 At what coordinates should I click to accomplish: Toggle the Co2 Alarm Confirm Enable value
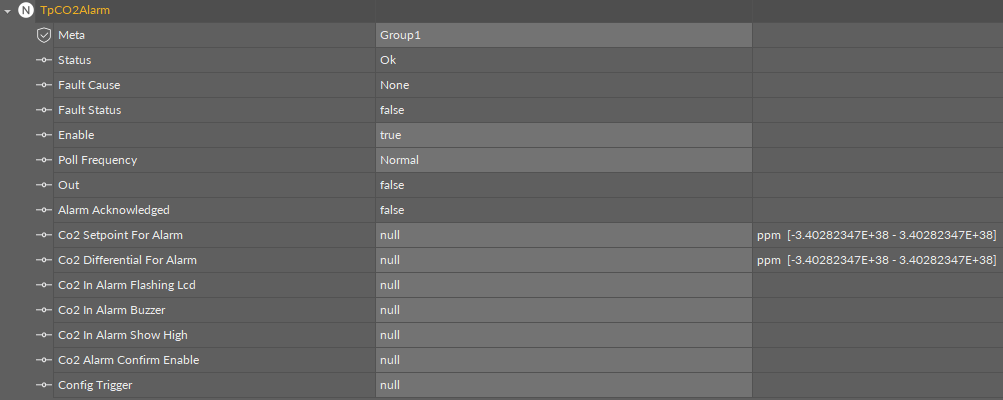pos(563,360)
